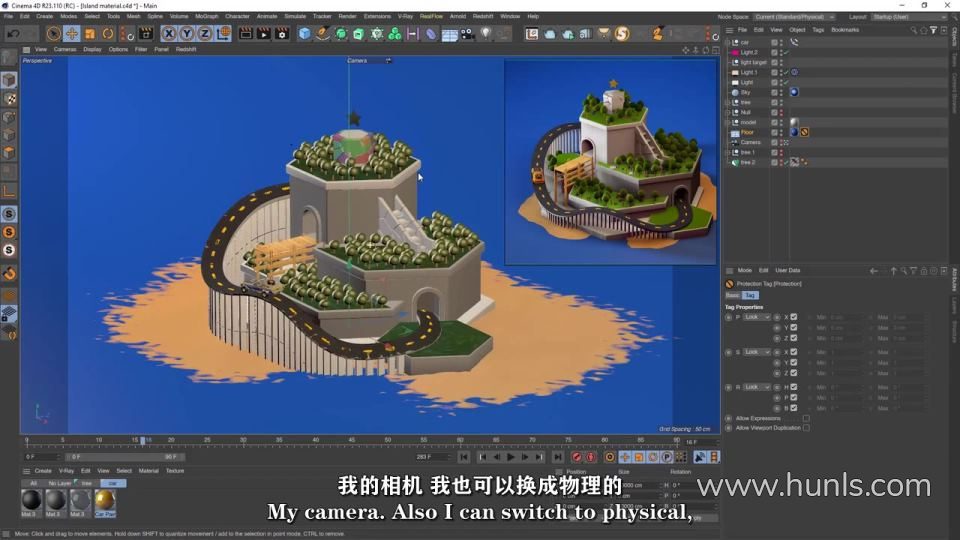Go to start of animation
The width and height of the screenshot is (960, 540).
pyautogui.click(x=464, y=457)
